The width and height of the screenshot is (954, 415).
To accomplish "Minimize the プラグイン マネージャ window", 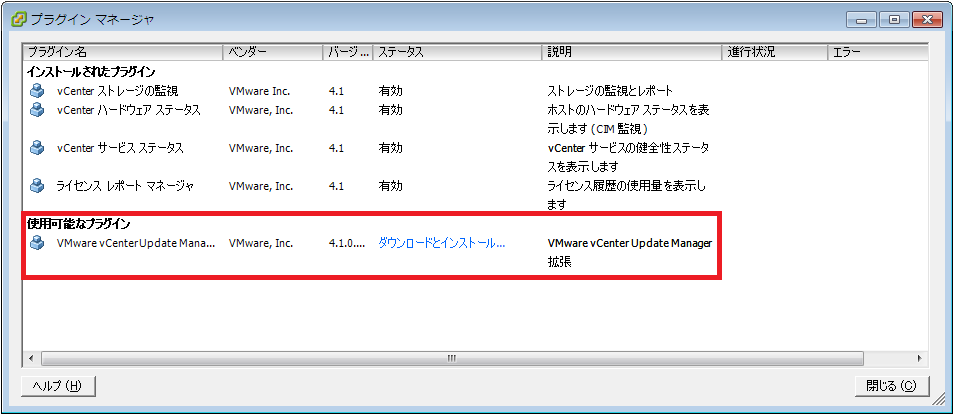I will (861, 19).
